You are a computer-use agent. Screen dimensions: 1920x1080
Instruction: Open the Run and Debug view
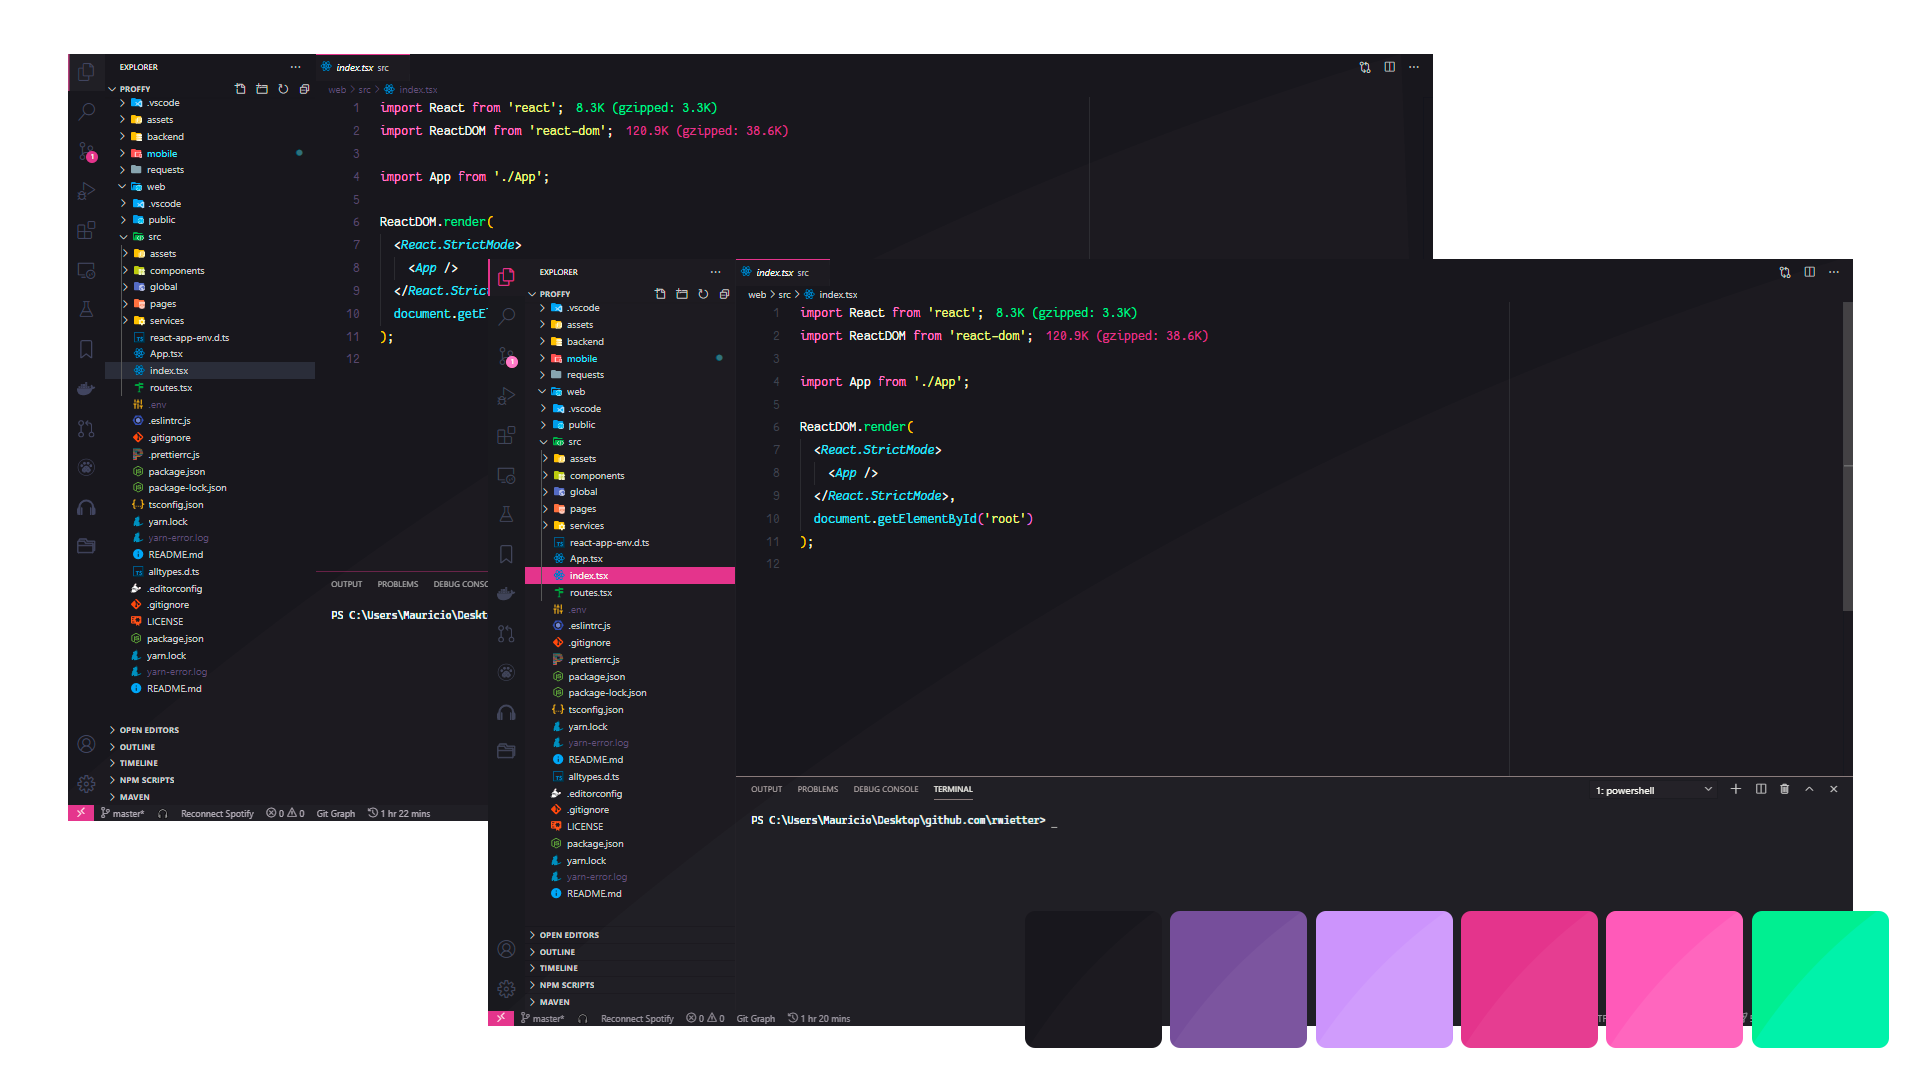(x=507, y=396)
